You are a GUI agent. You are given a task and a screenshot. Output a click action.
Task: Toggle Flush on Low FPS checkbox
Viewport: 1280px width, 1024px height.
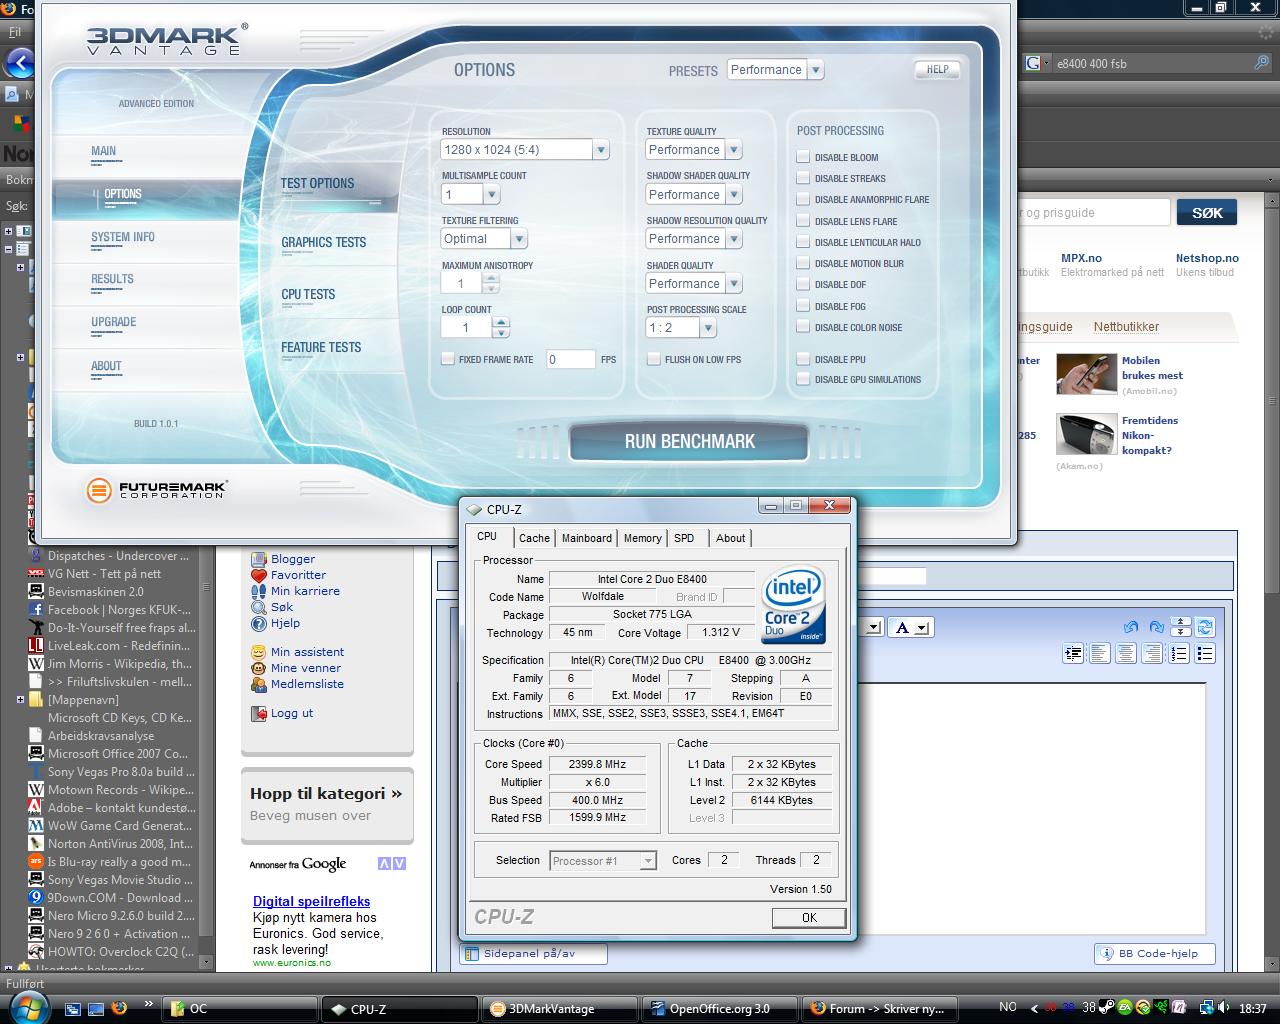(x=654, y=359)
